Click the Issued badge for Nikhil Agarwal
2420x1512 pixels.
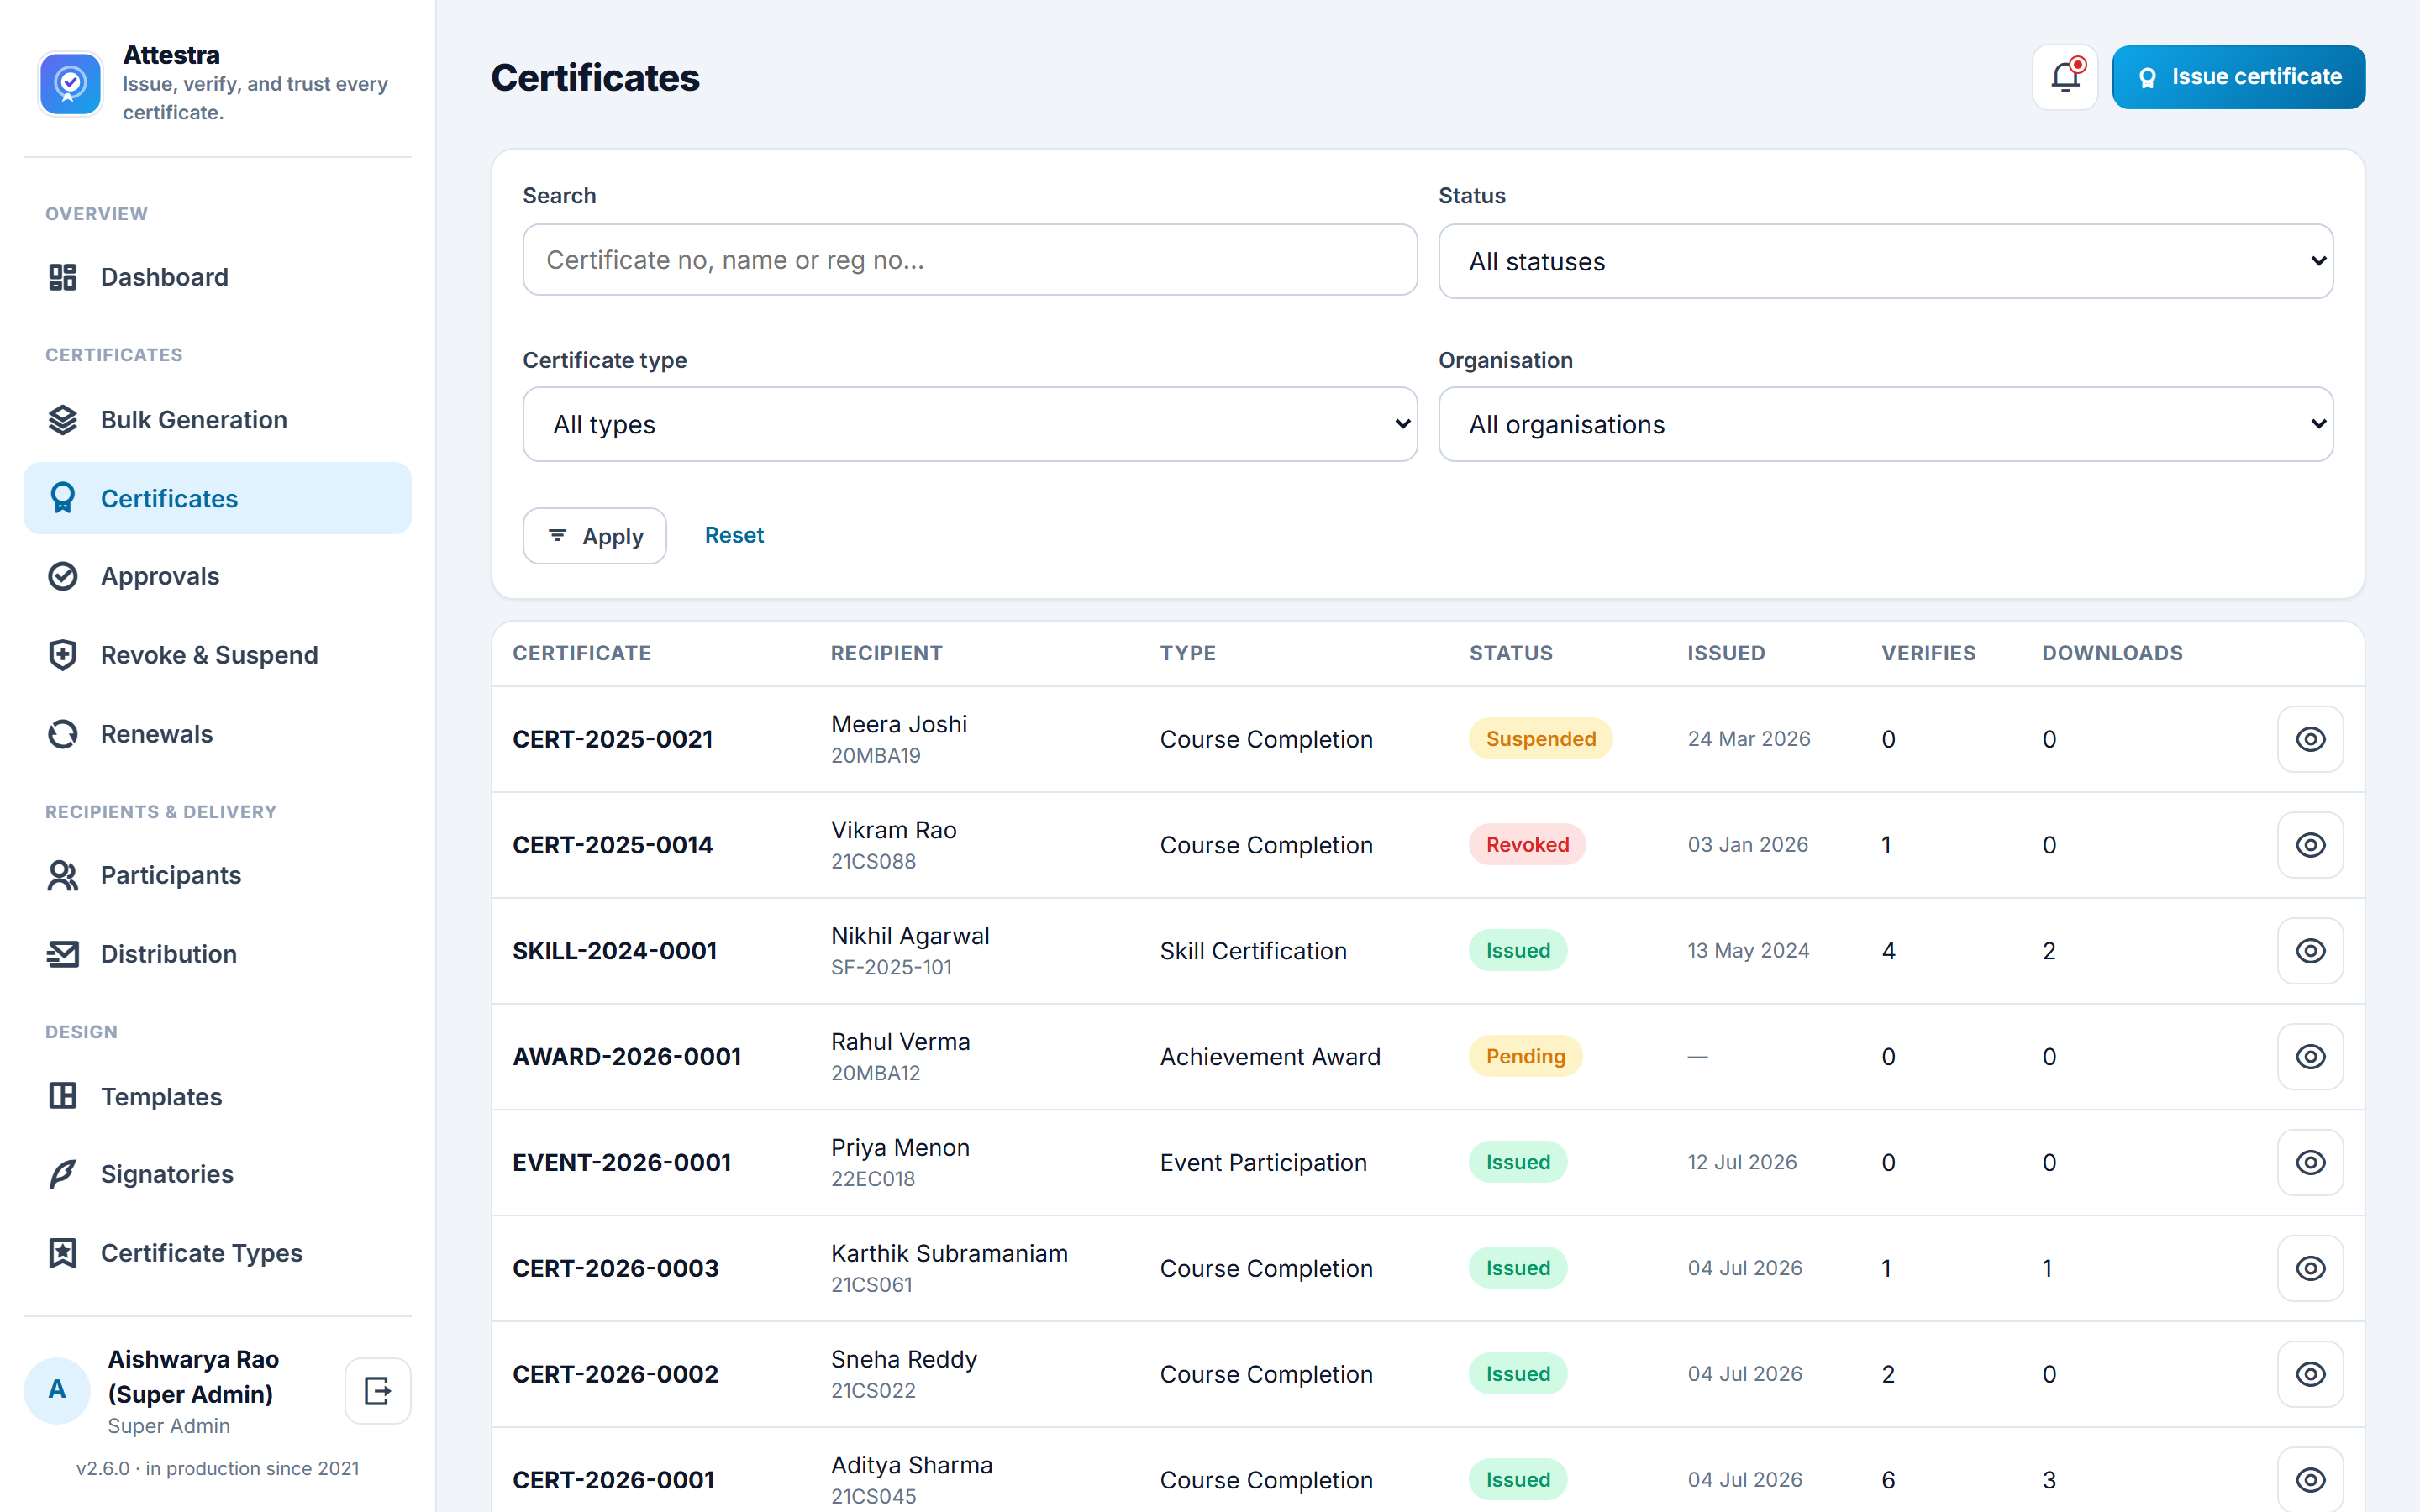tap(1518, 950)
